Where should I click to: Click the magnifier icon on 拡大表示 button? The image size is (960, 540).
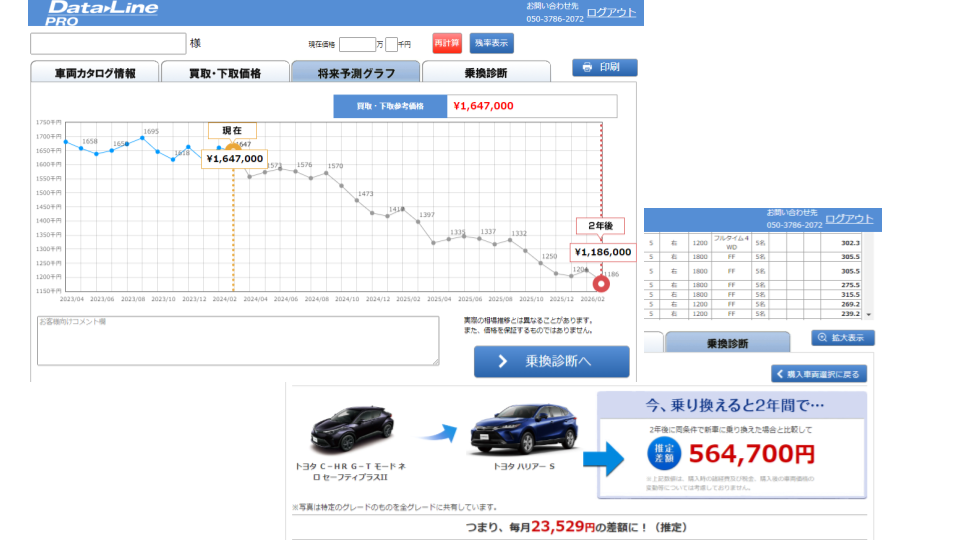pos(823,338)
